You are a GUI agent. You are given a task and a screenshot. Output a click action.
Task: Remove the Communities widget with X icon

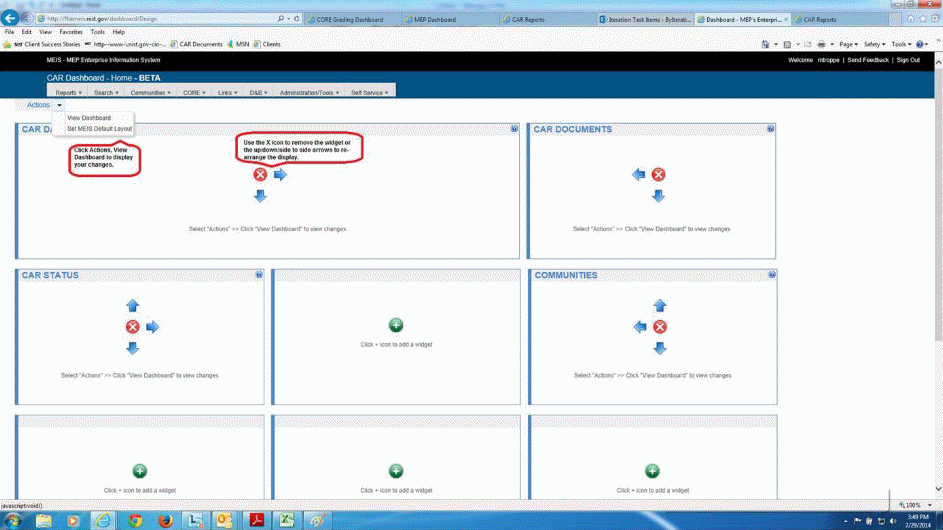click(x=660, y=327)
